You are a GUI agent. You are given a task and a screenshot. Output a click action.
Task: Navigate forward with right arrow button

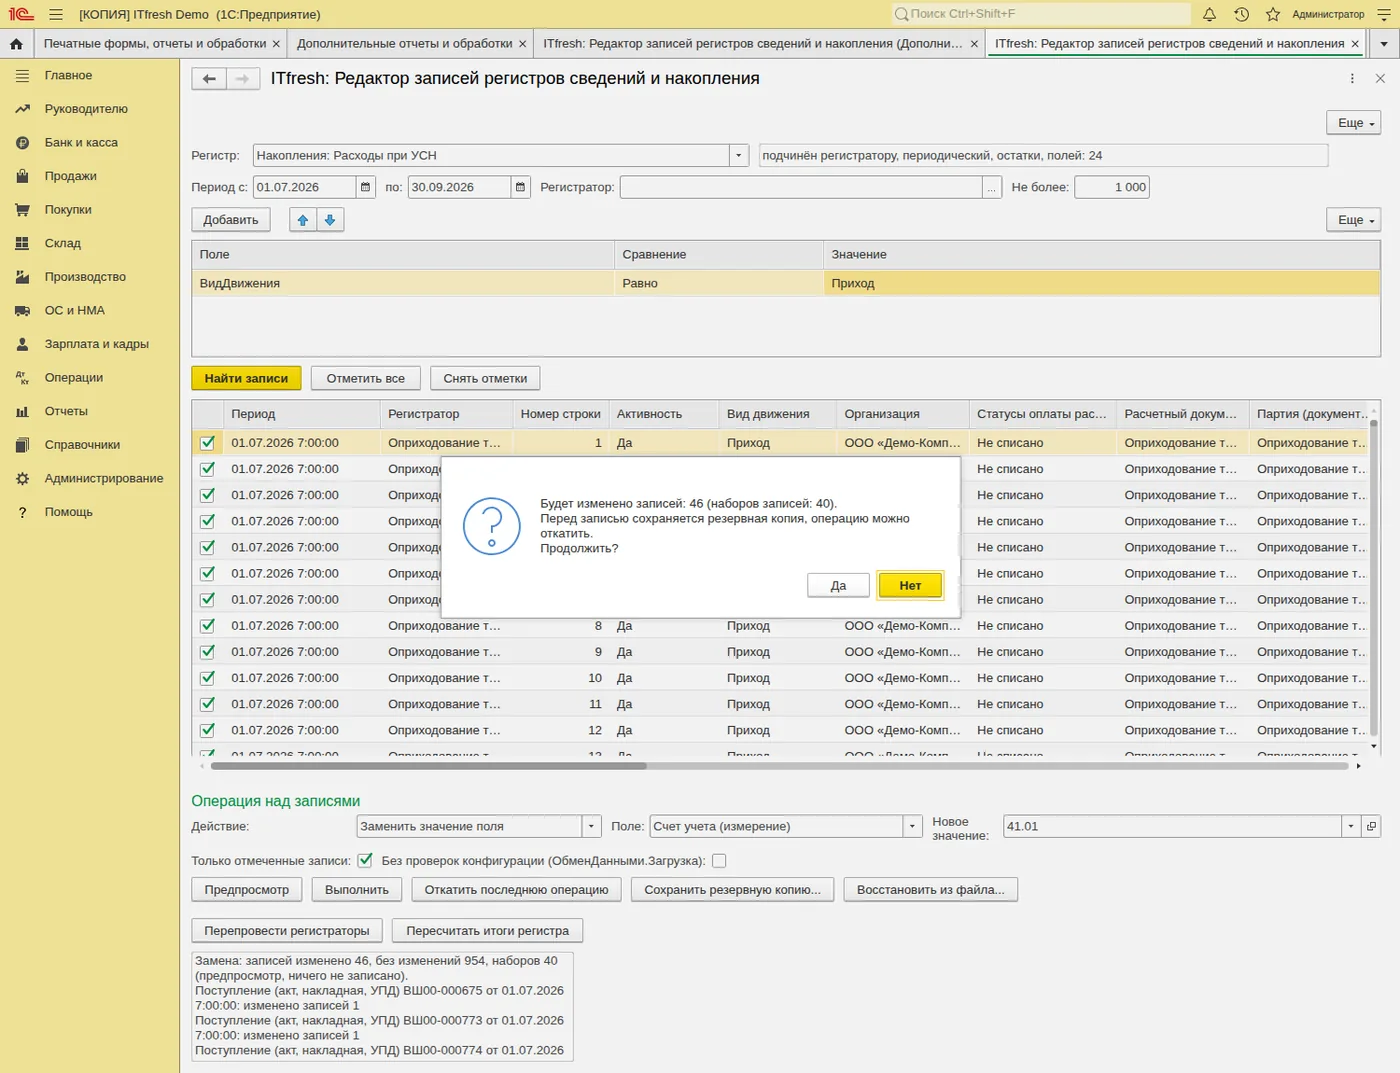[x=243, y=79]
